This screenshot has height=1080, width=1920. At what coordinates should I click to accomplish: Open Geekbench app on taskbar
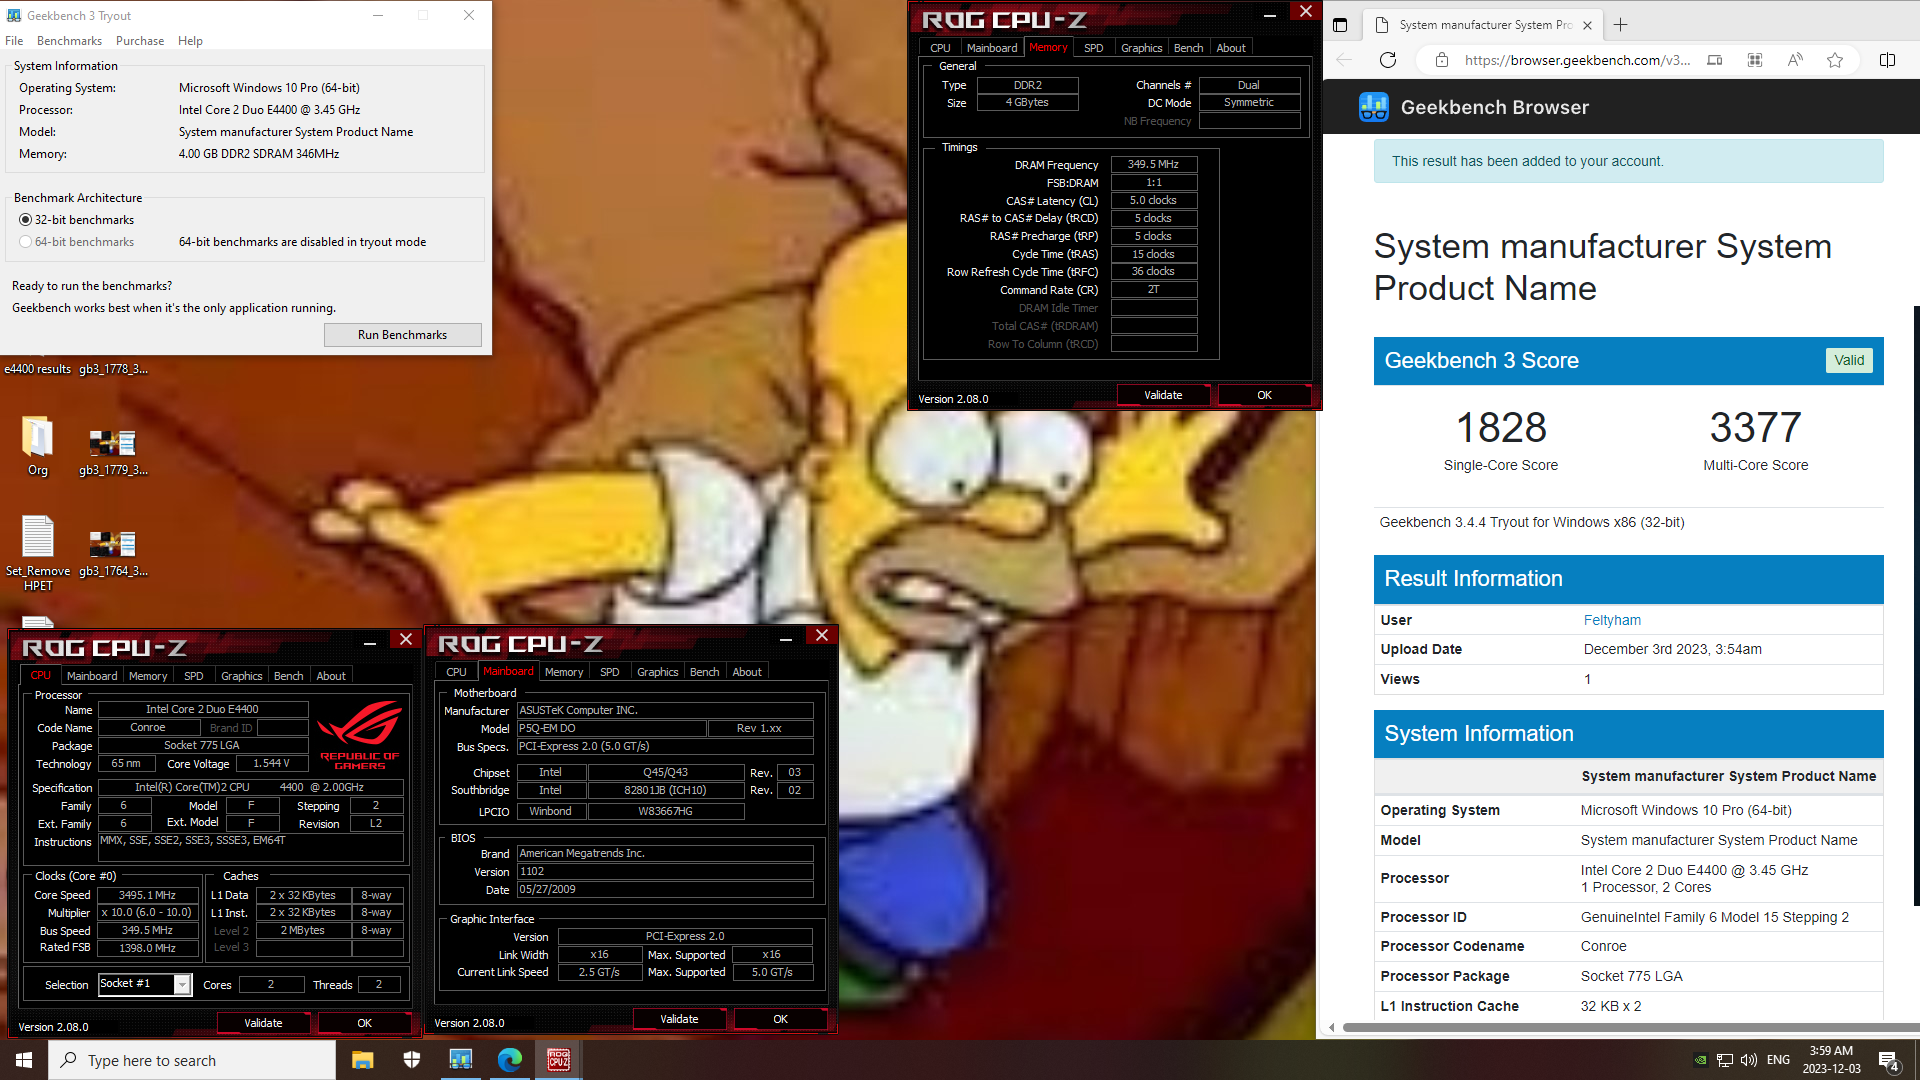coord(460,1060)
